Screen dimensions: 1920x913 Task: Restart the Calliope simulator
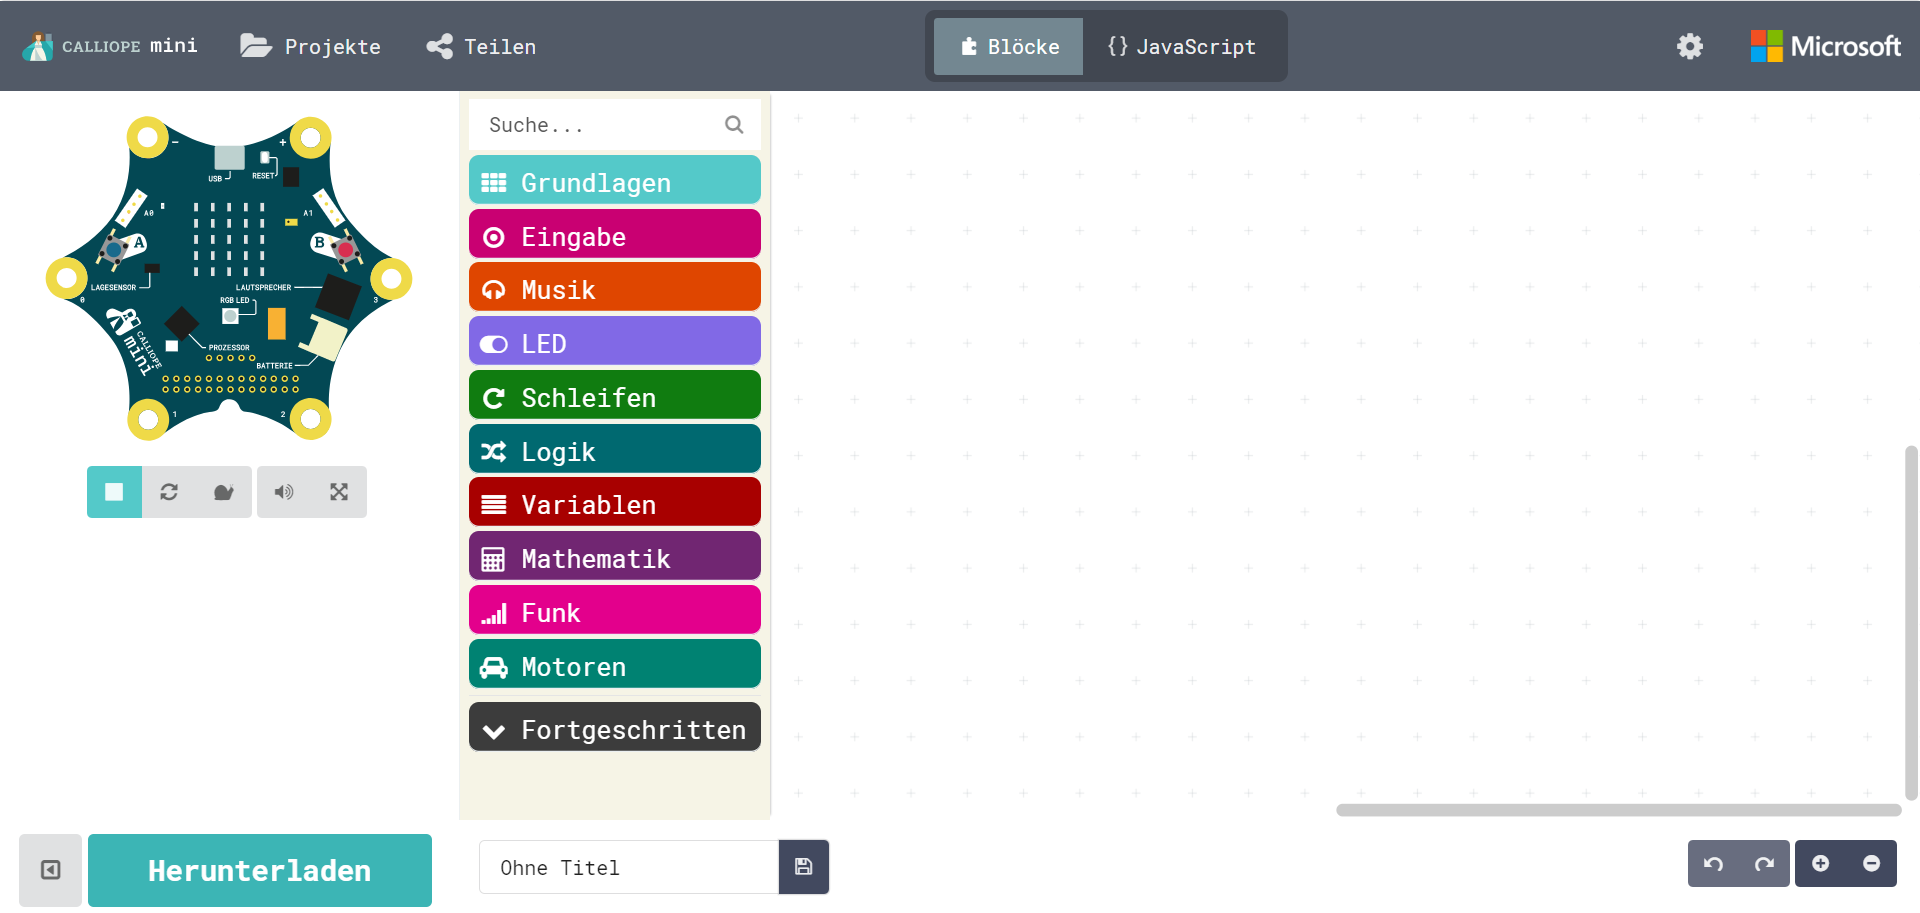[x=169, y=492]
